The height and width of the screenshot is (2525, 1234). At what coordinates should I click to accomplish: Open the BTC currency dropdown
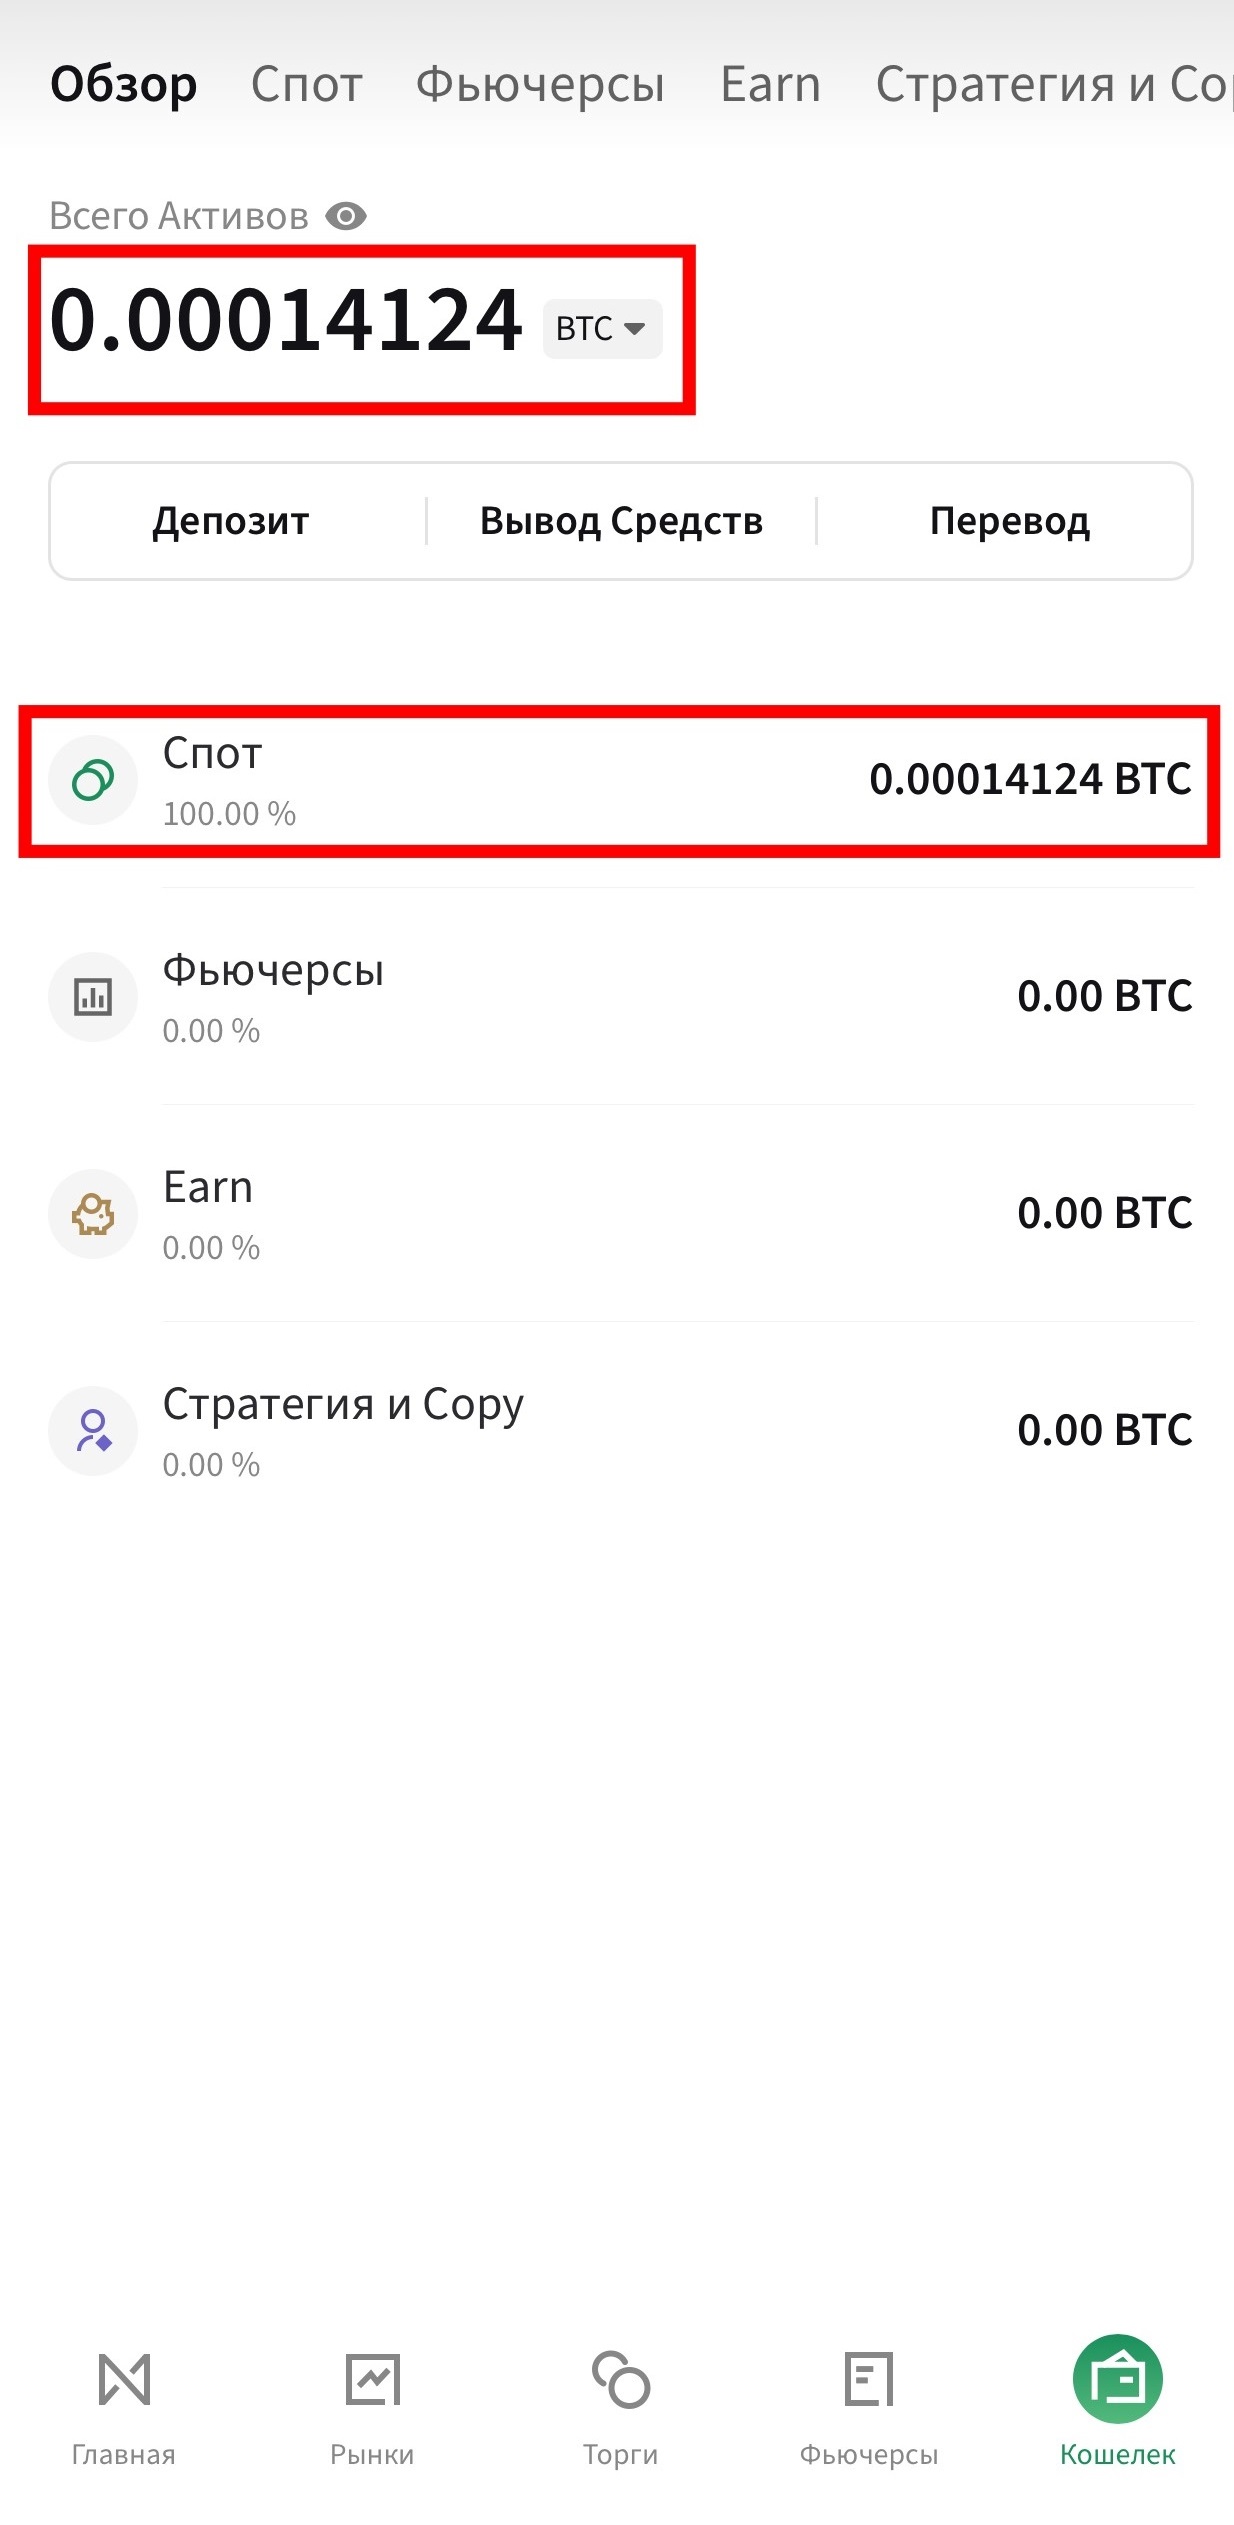click(602, 329)
